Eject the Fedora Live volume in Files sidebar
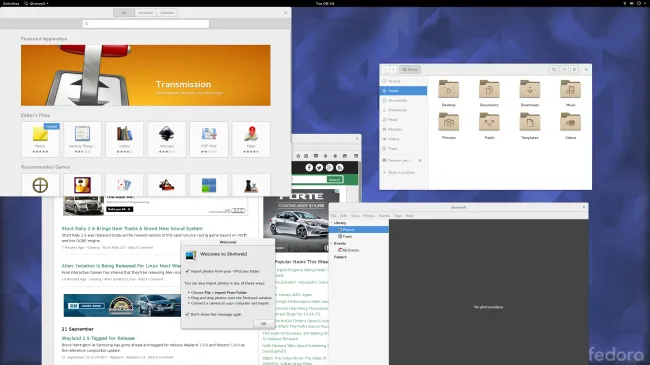This screenshot has height=365, width=650. 420,161
